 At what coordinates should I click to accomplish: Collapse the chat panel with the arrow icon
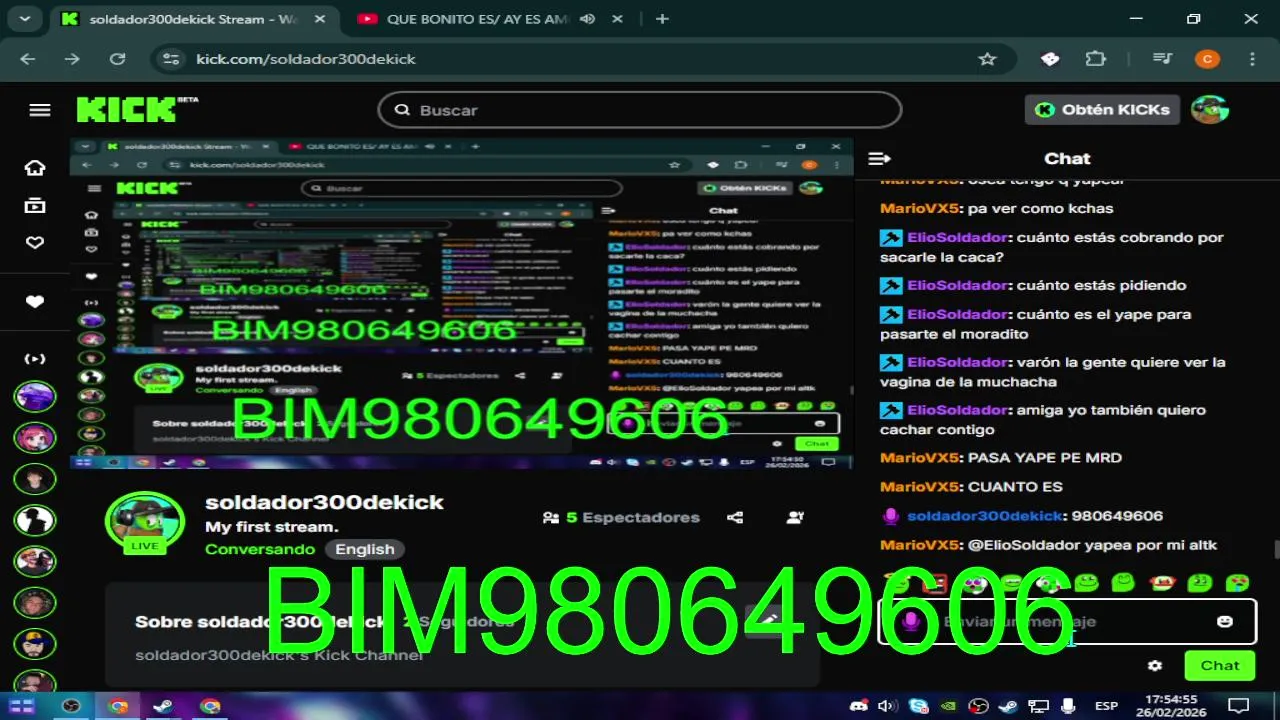point(879,158)
